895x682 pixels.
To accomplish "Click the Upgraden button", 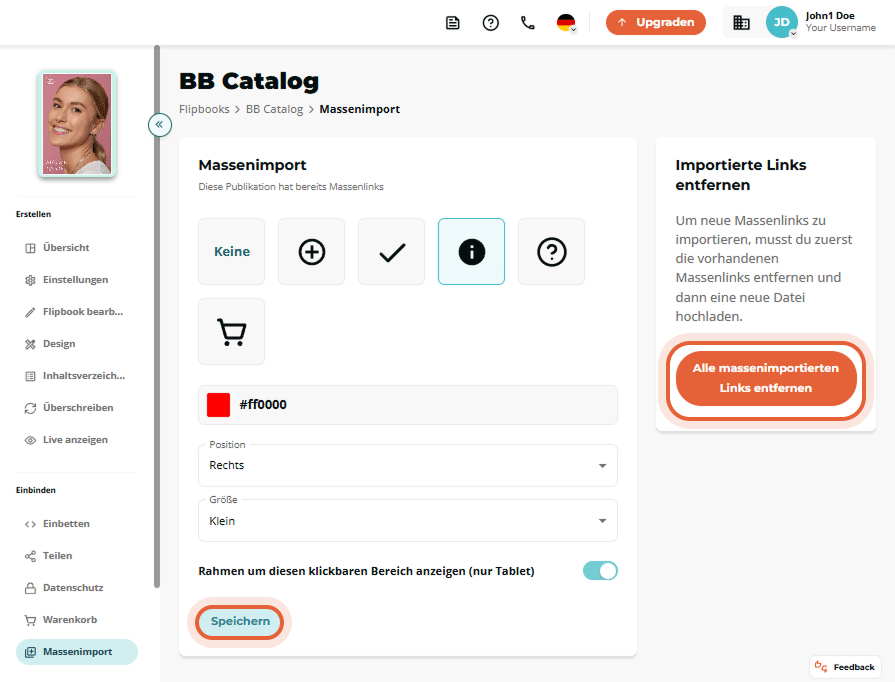I will (x=655, y=22).
